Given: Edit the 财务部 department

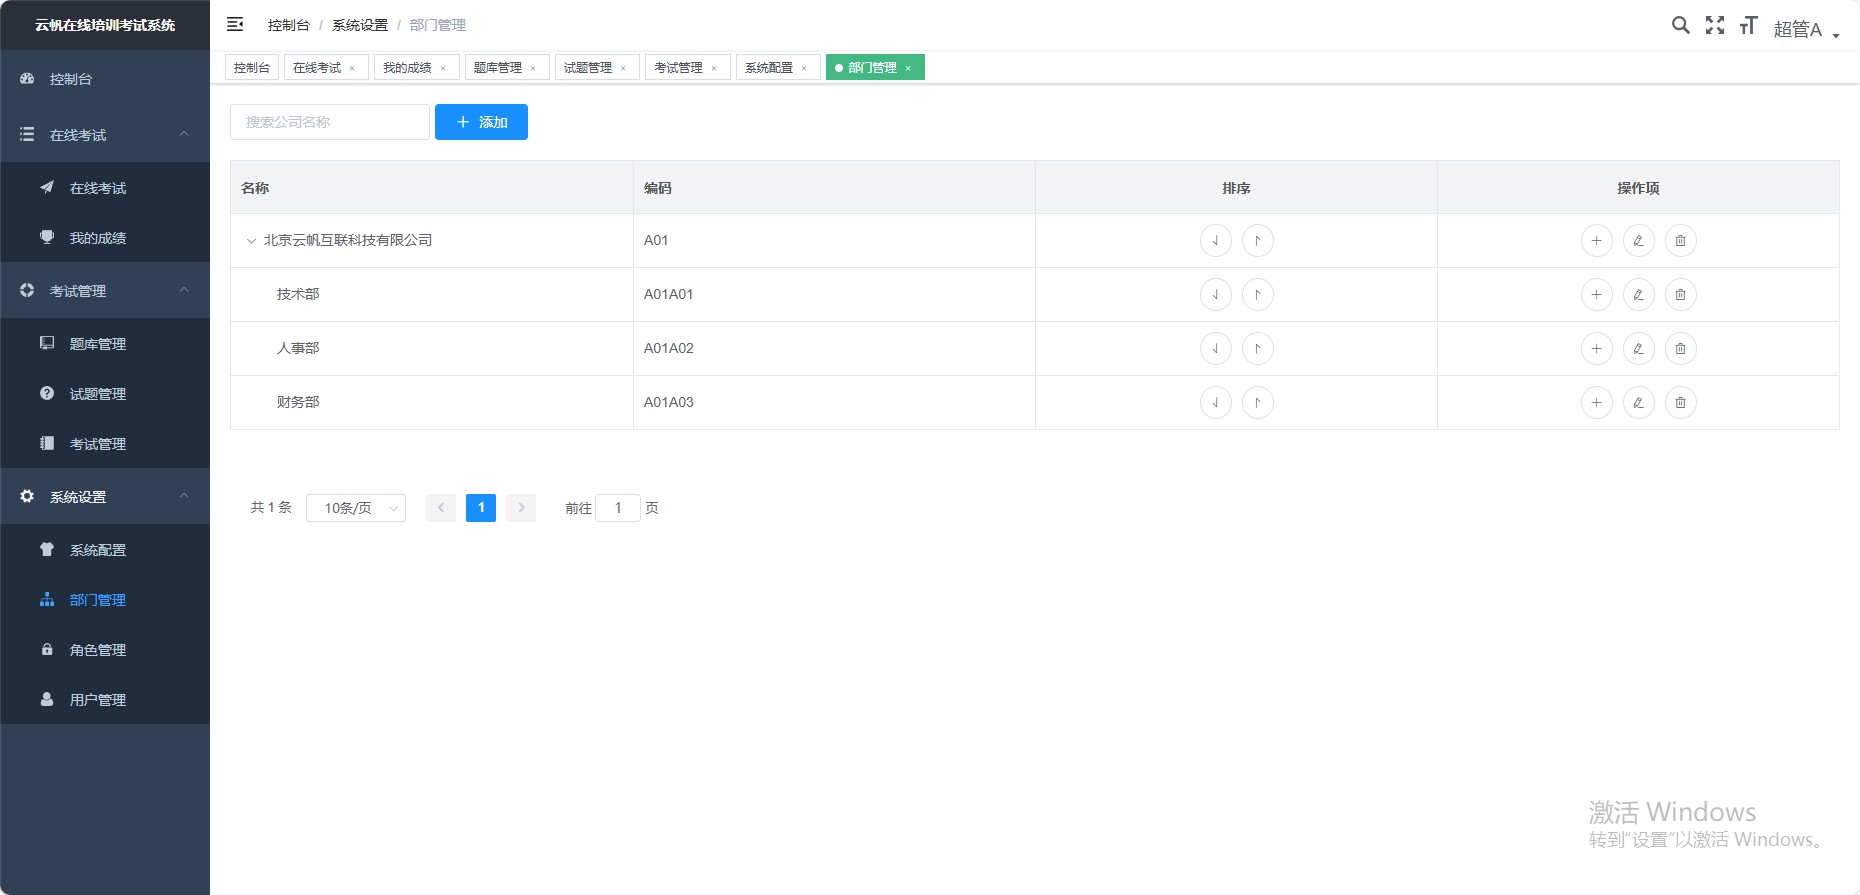Looking at the screenshot, I should coord(1638,402).
